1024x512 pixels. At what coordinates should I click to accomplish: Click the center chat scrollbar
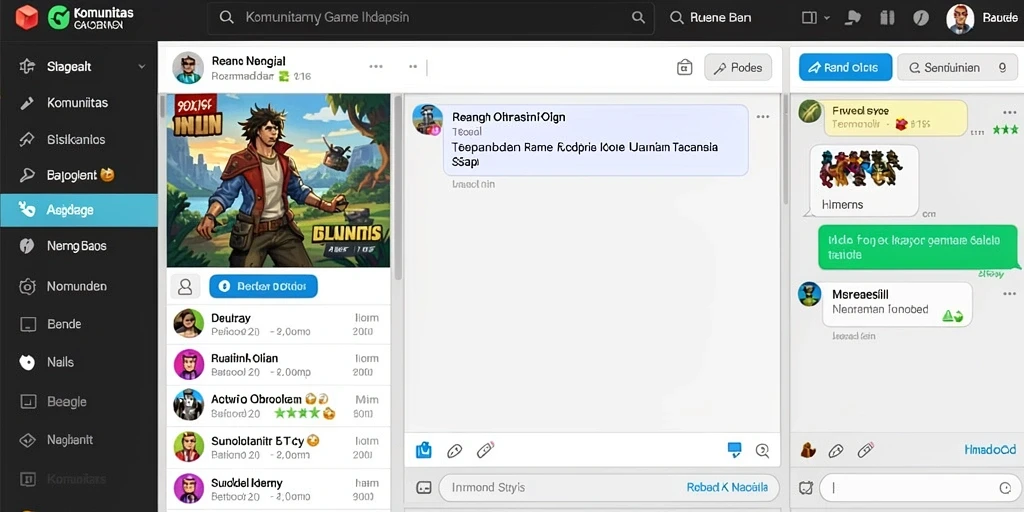coord(786,150)
